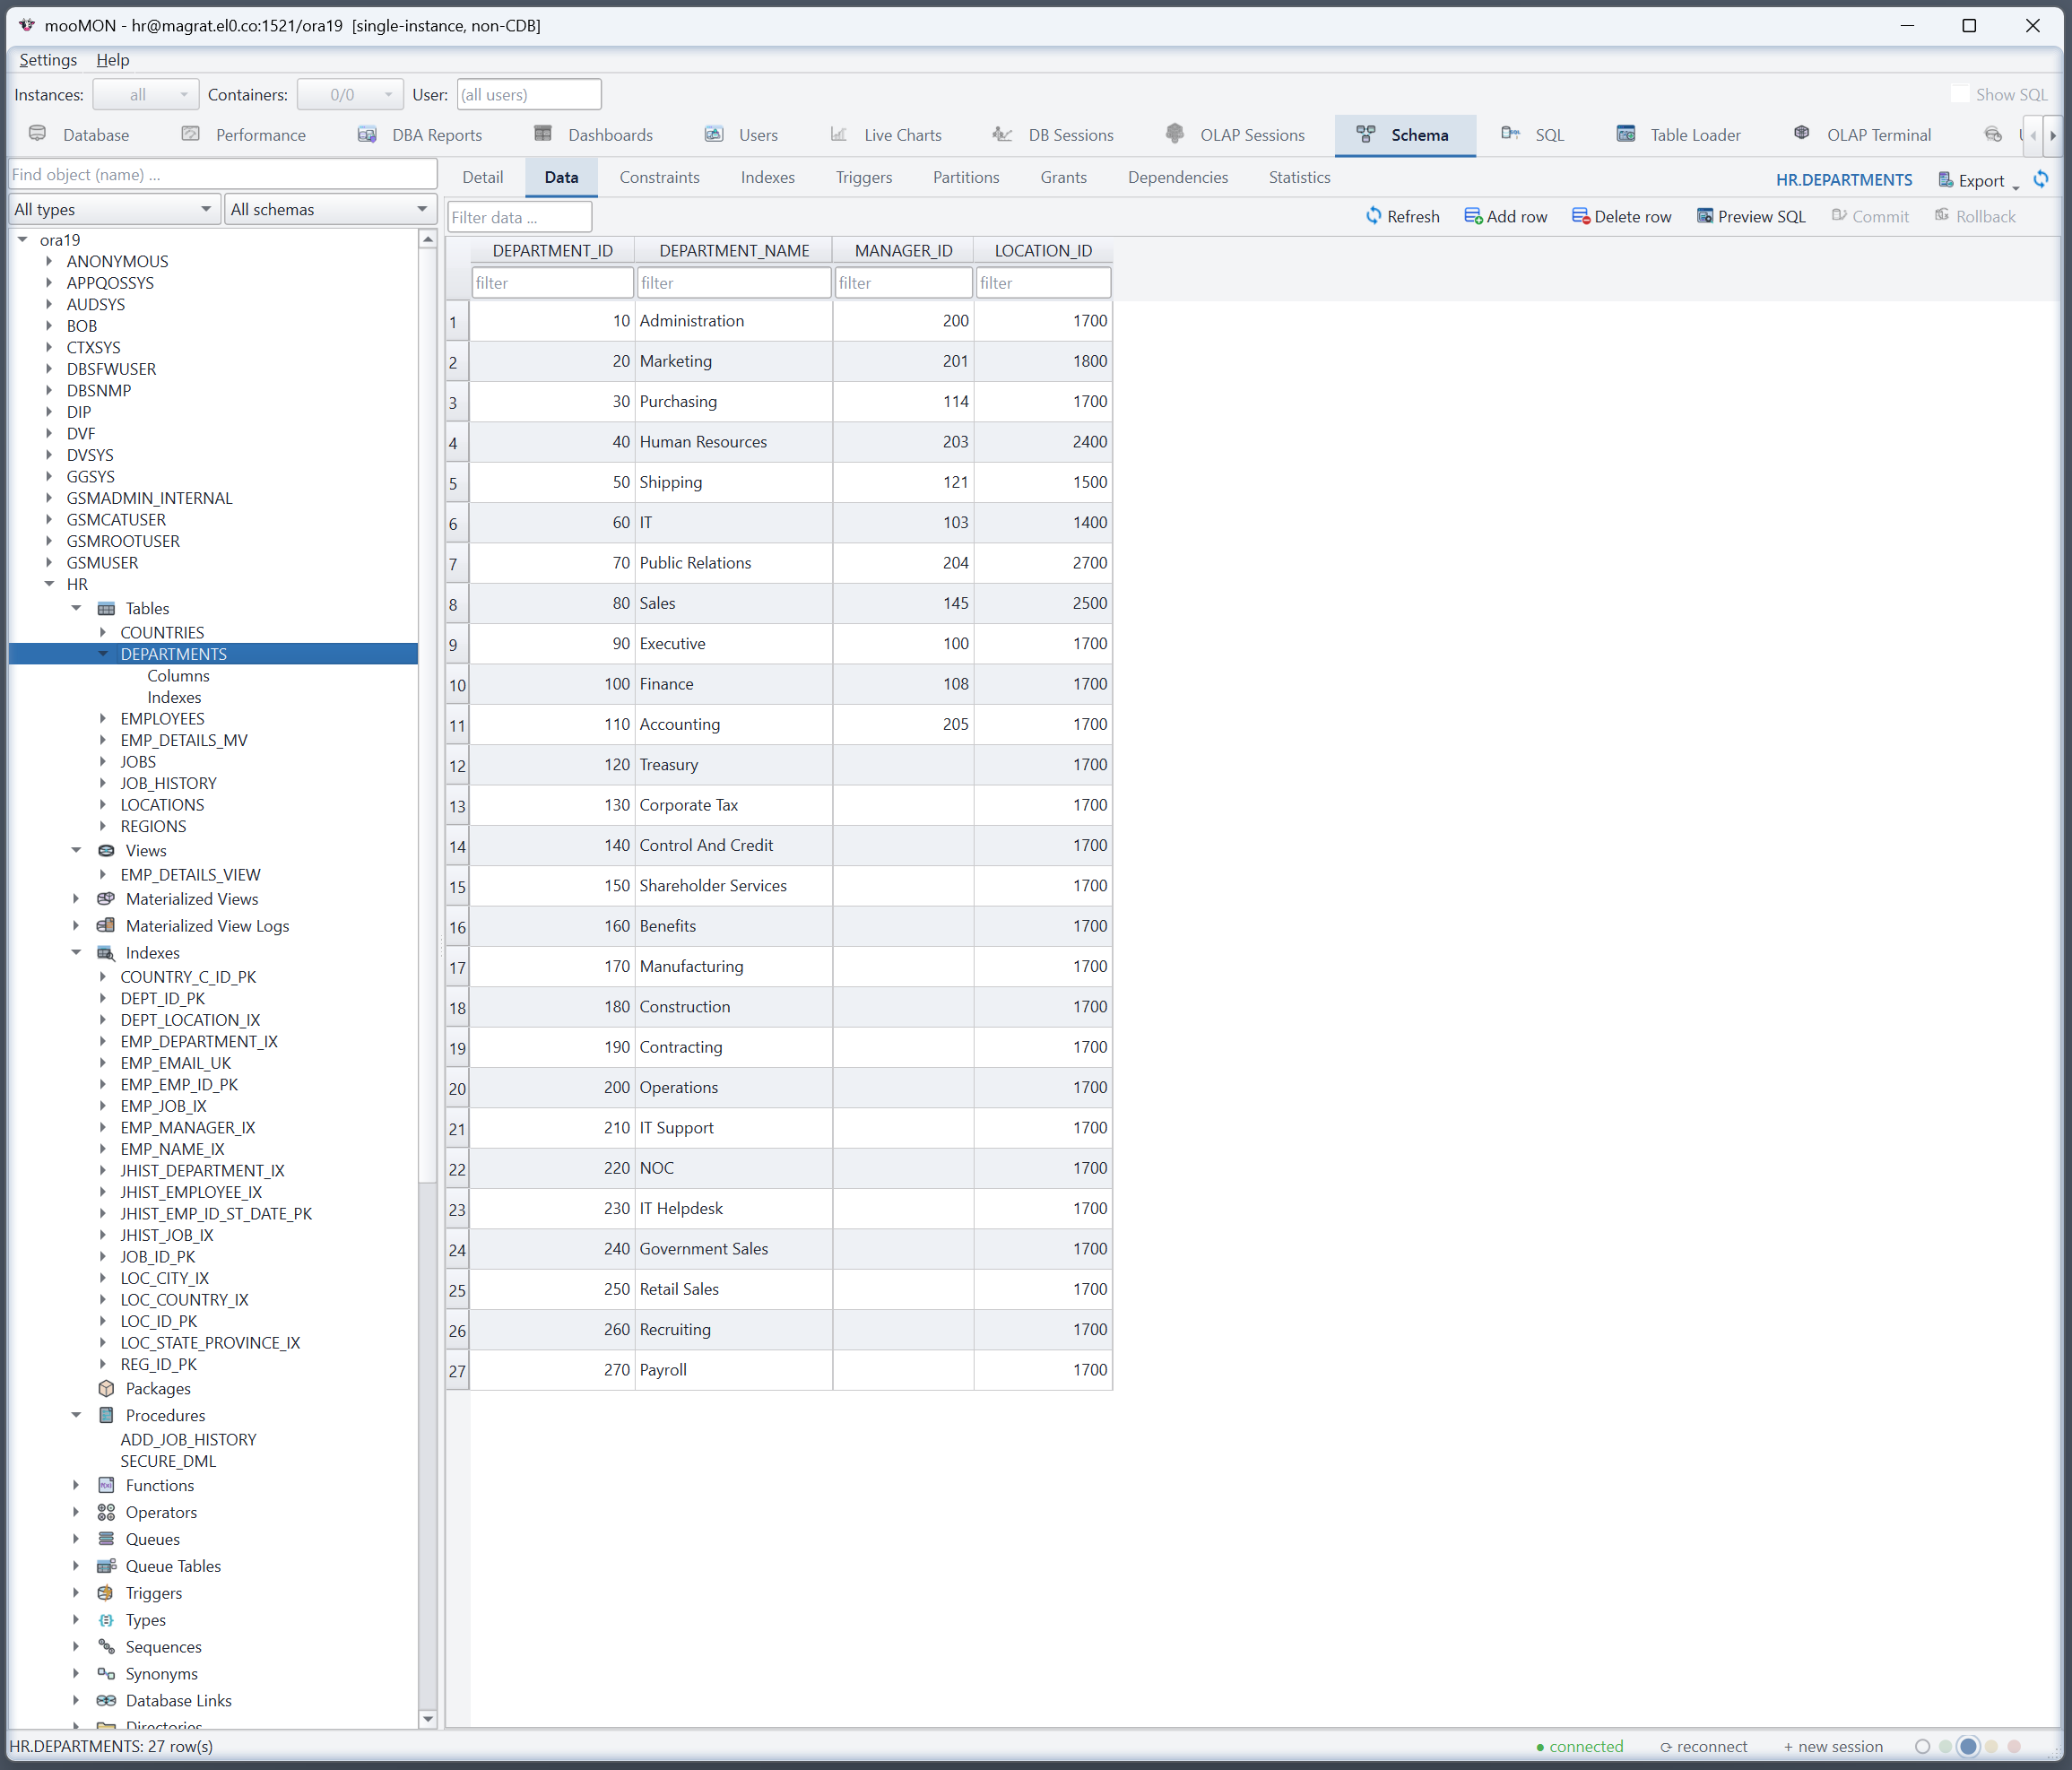Click the Preview SQL icon
Screen dimensions: 2072x1770
[1705, 216]
